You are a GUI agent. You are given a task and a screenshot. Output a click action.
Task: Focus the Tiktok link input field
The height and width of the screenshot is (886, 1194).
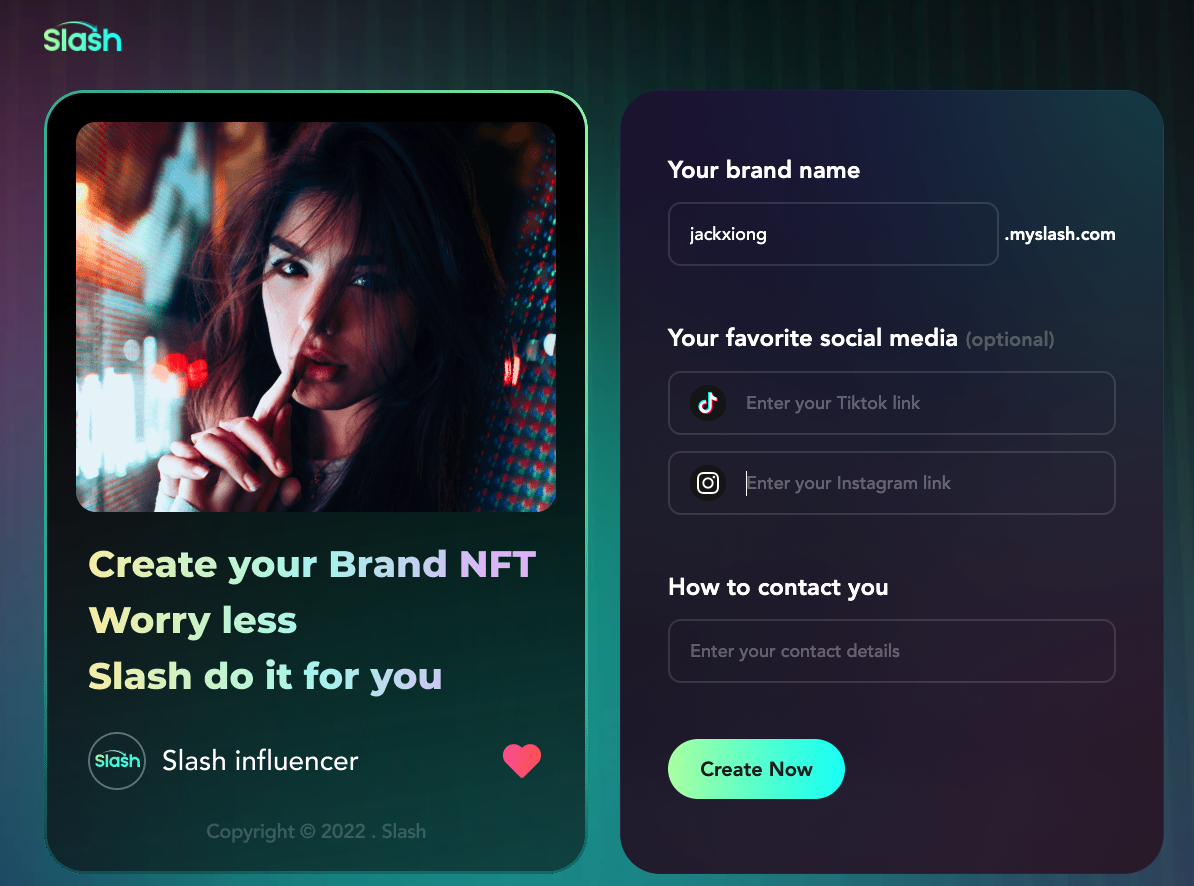(892, 403)
